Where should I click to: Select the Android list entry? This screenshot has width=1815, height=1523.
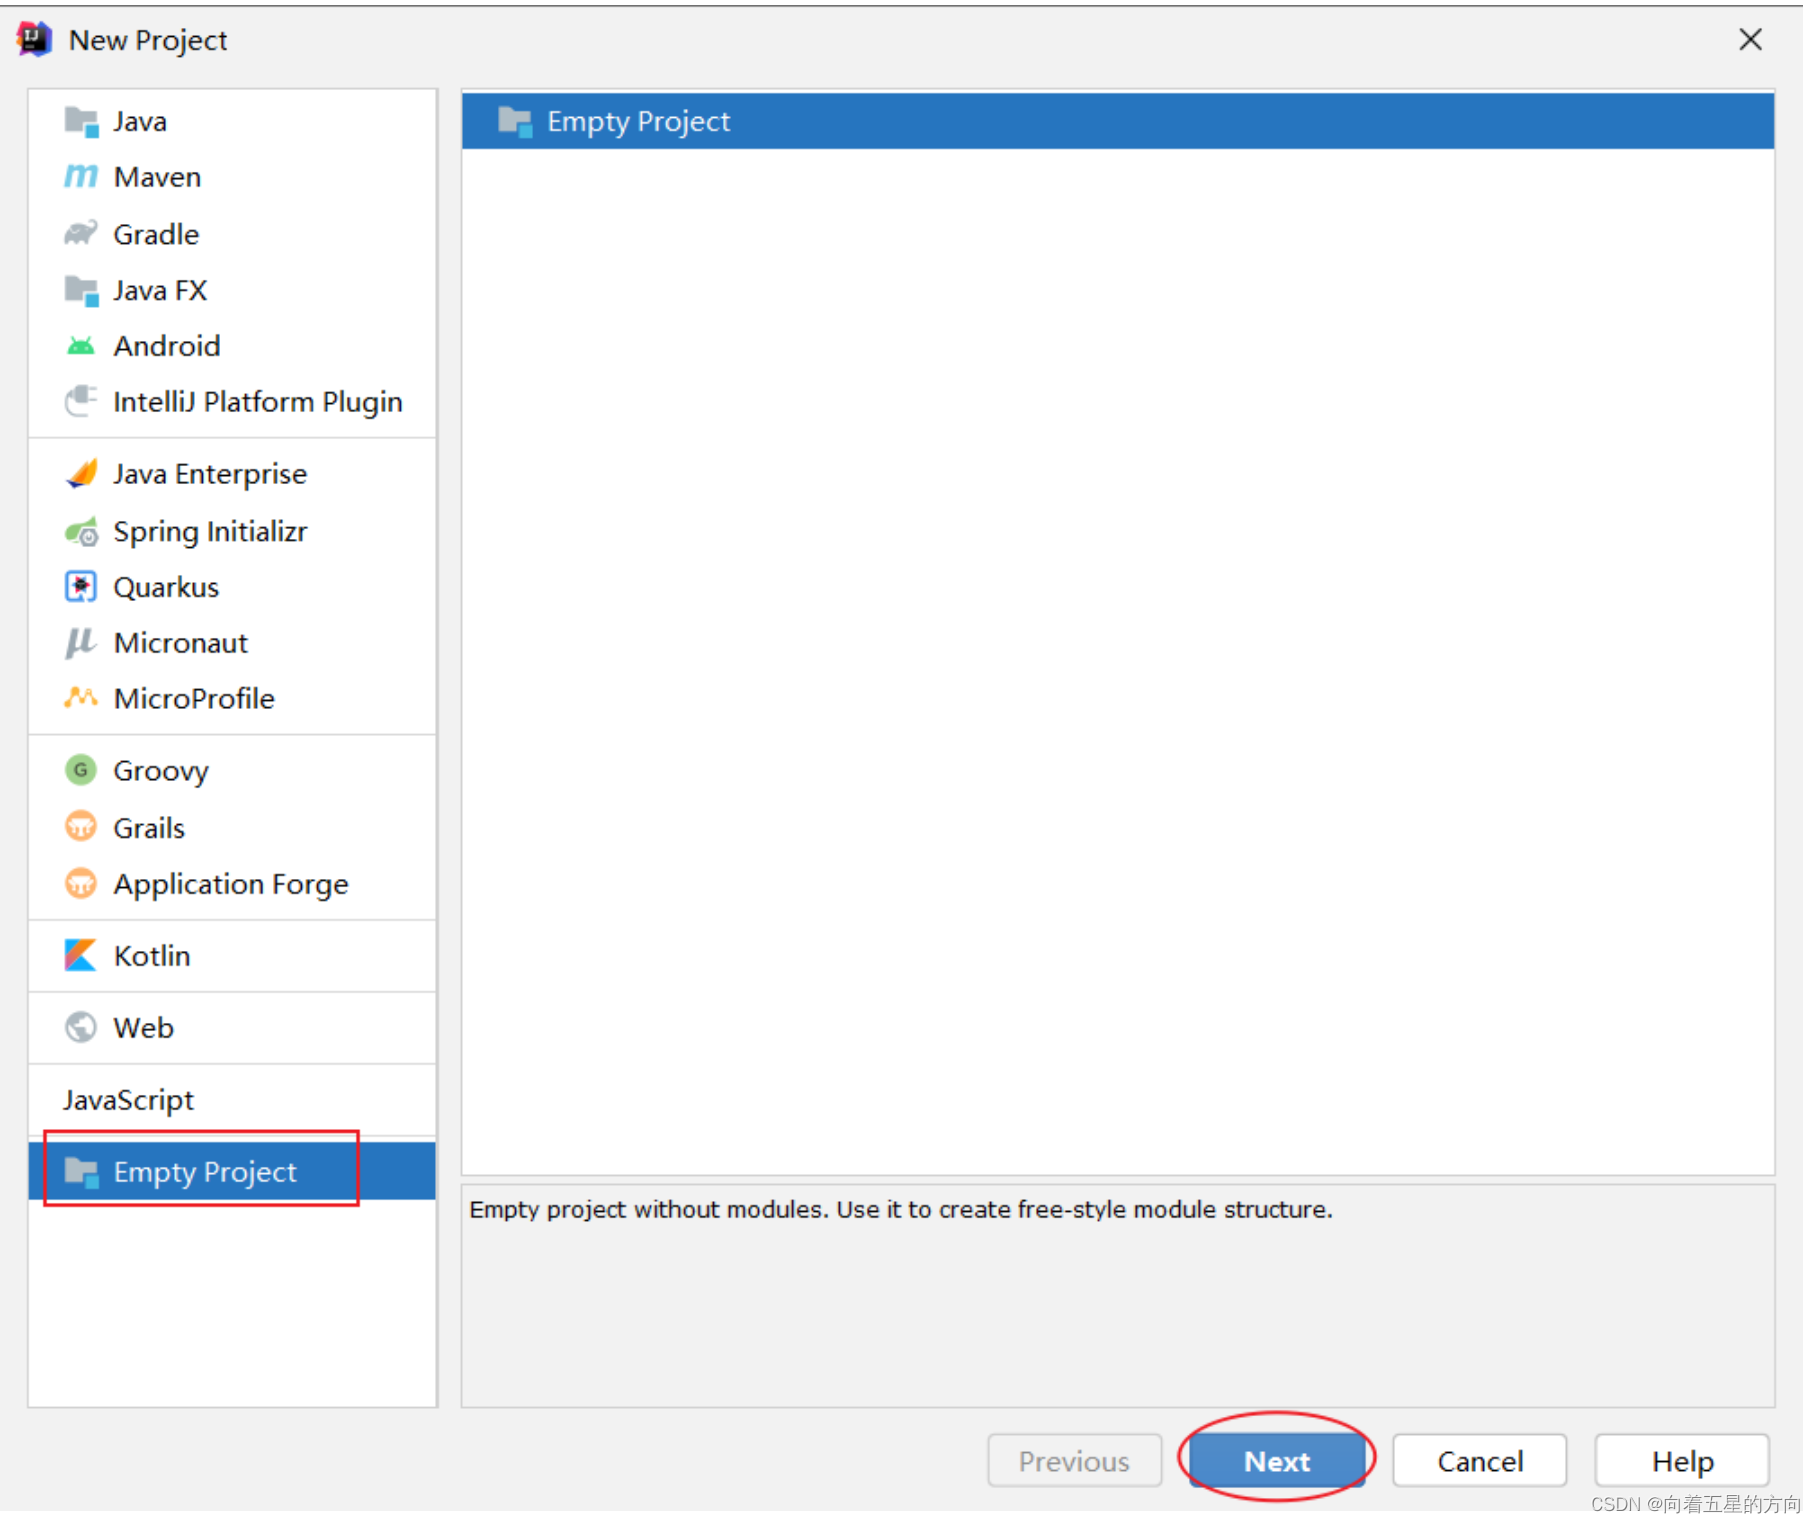tap(232, 346)
